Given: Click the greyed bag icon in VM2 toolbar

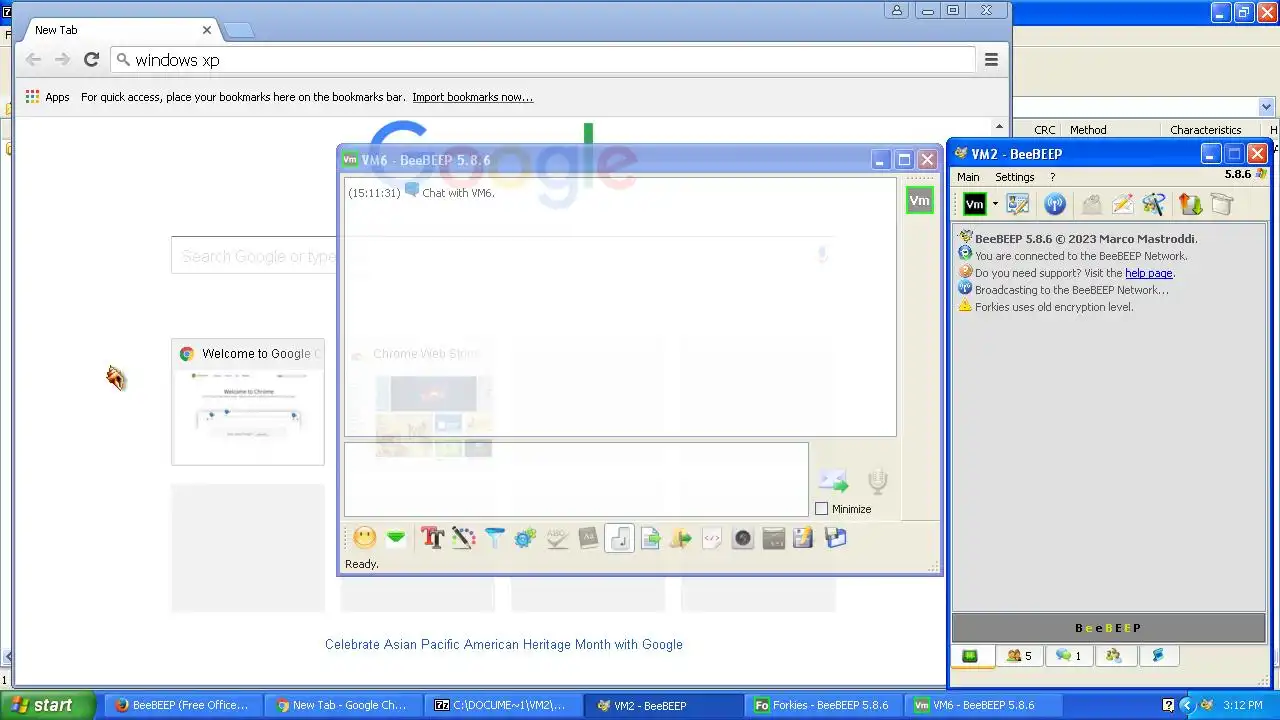Looking at the screenshot, I should pos(1091,204).
